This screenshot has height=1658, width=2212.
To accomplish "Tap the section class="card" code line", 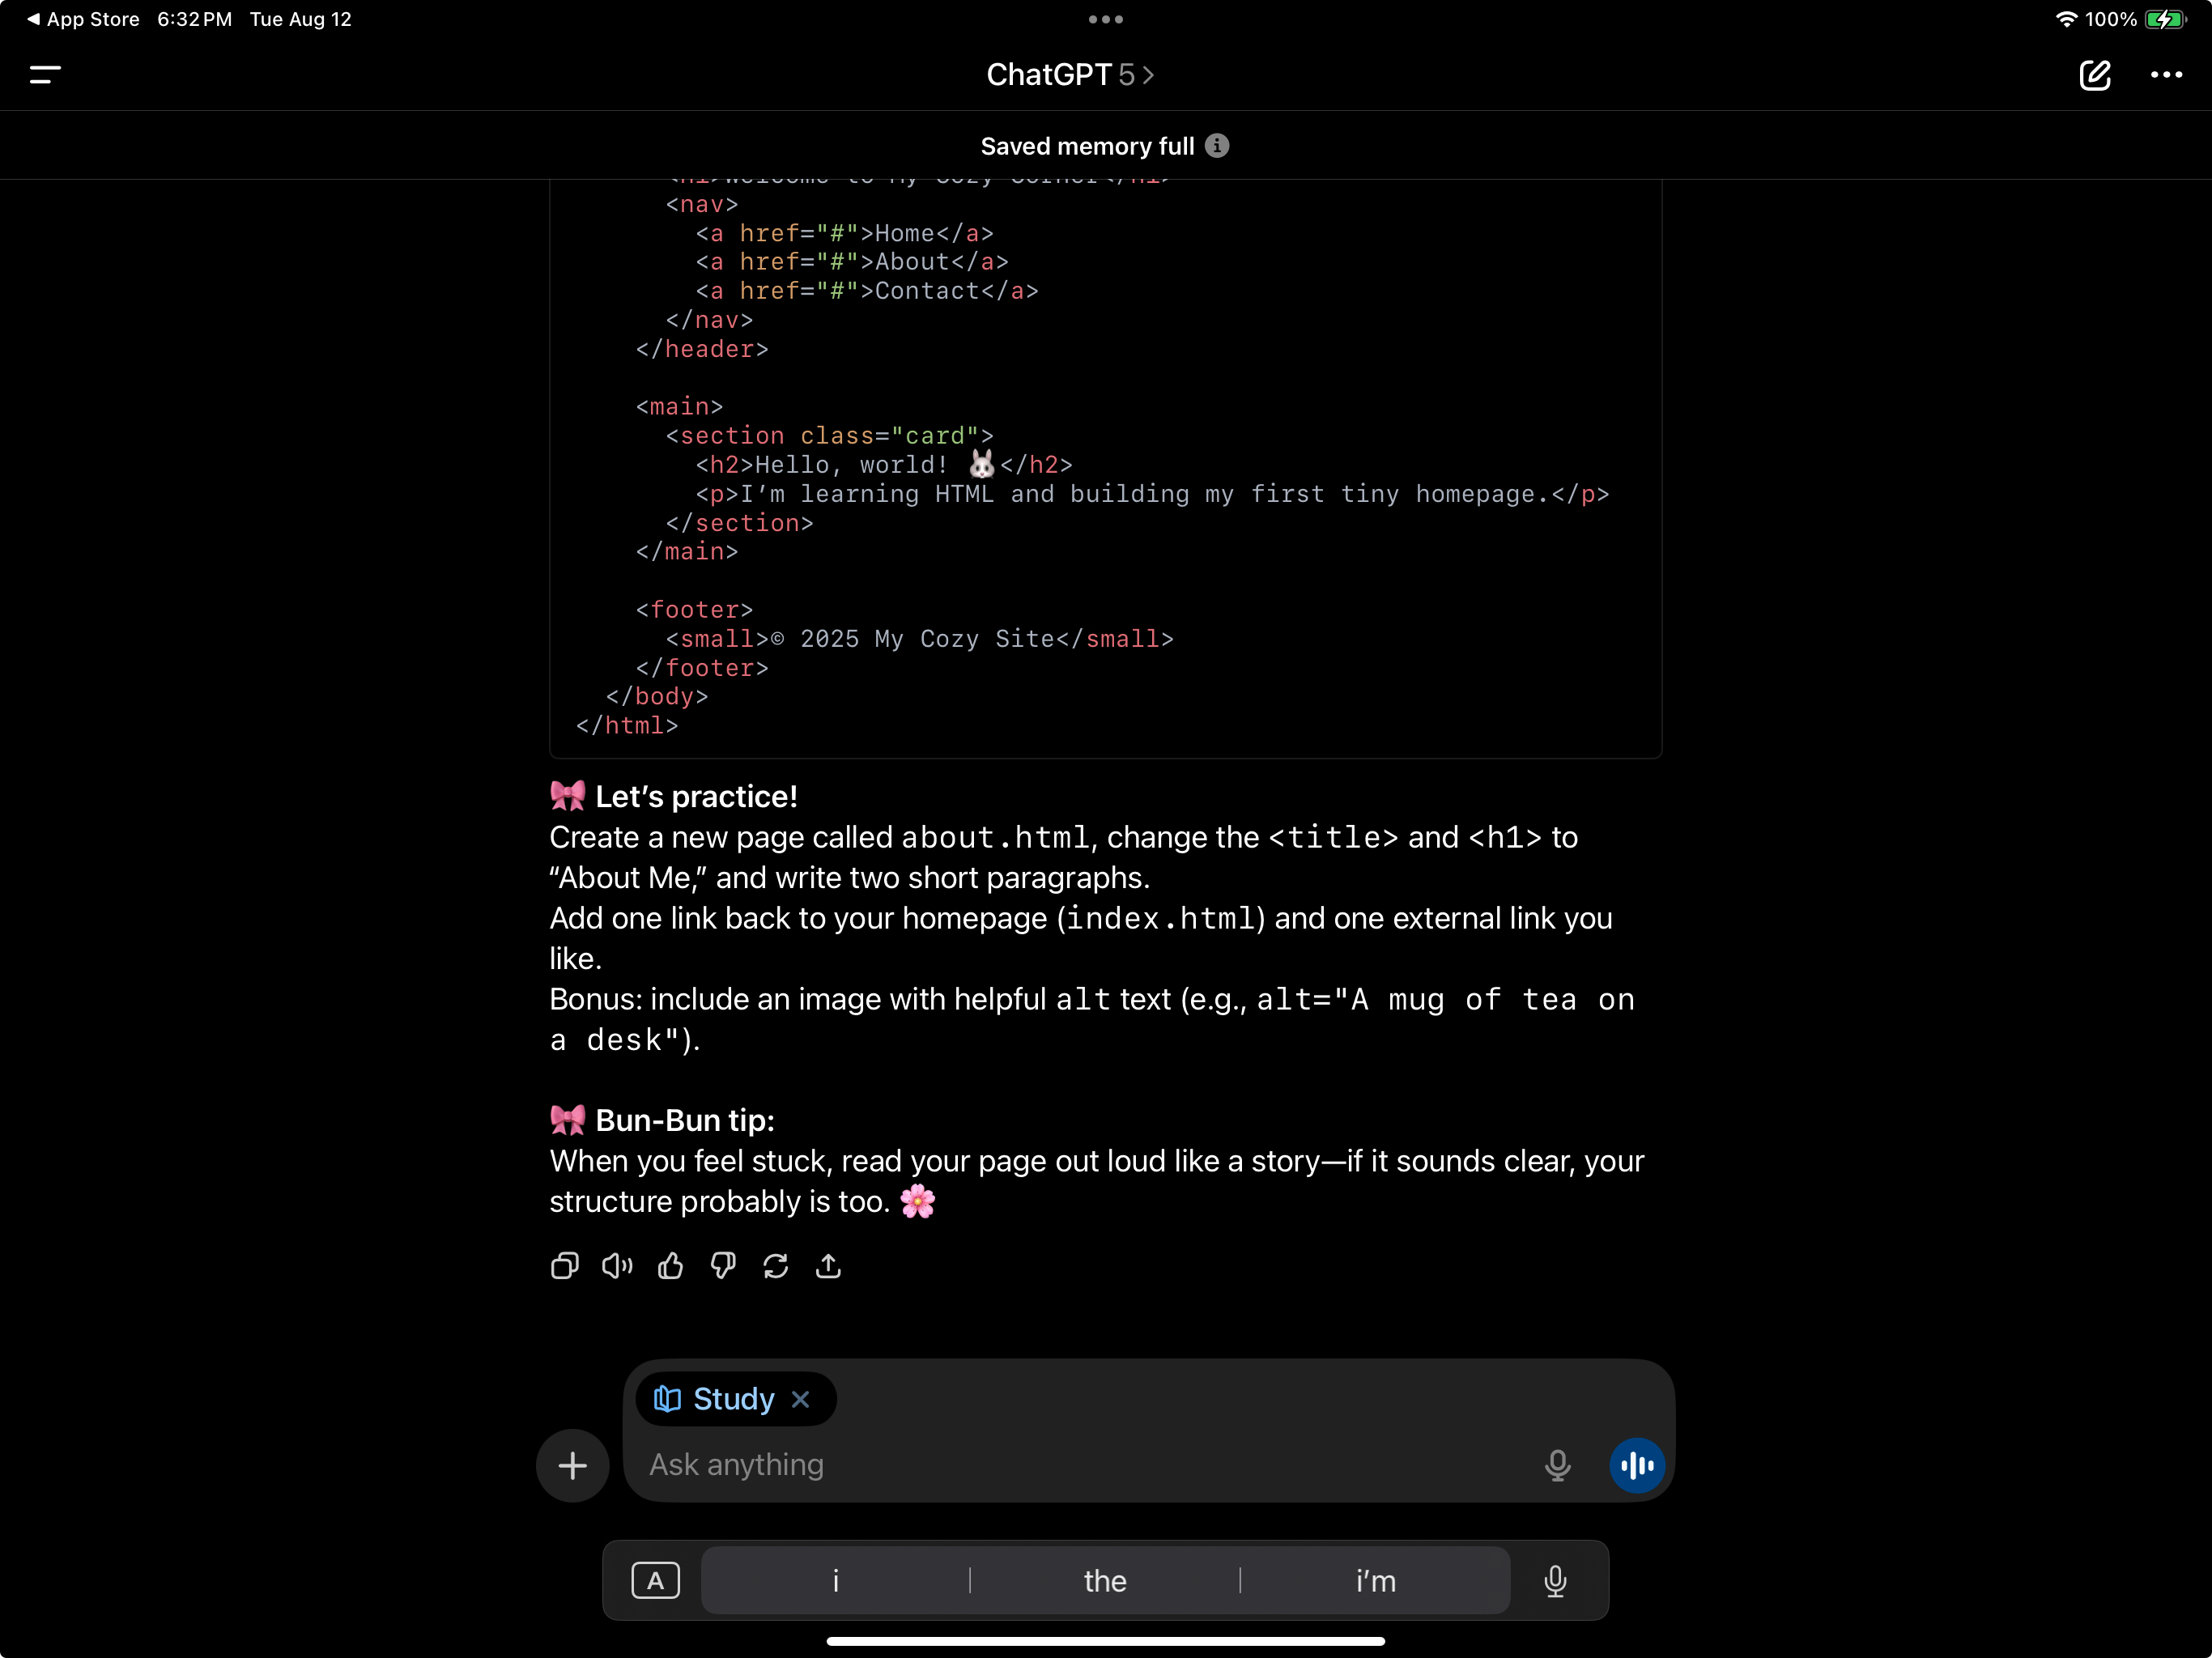I will tap(830, 435).
